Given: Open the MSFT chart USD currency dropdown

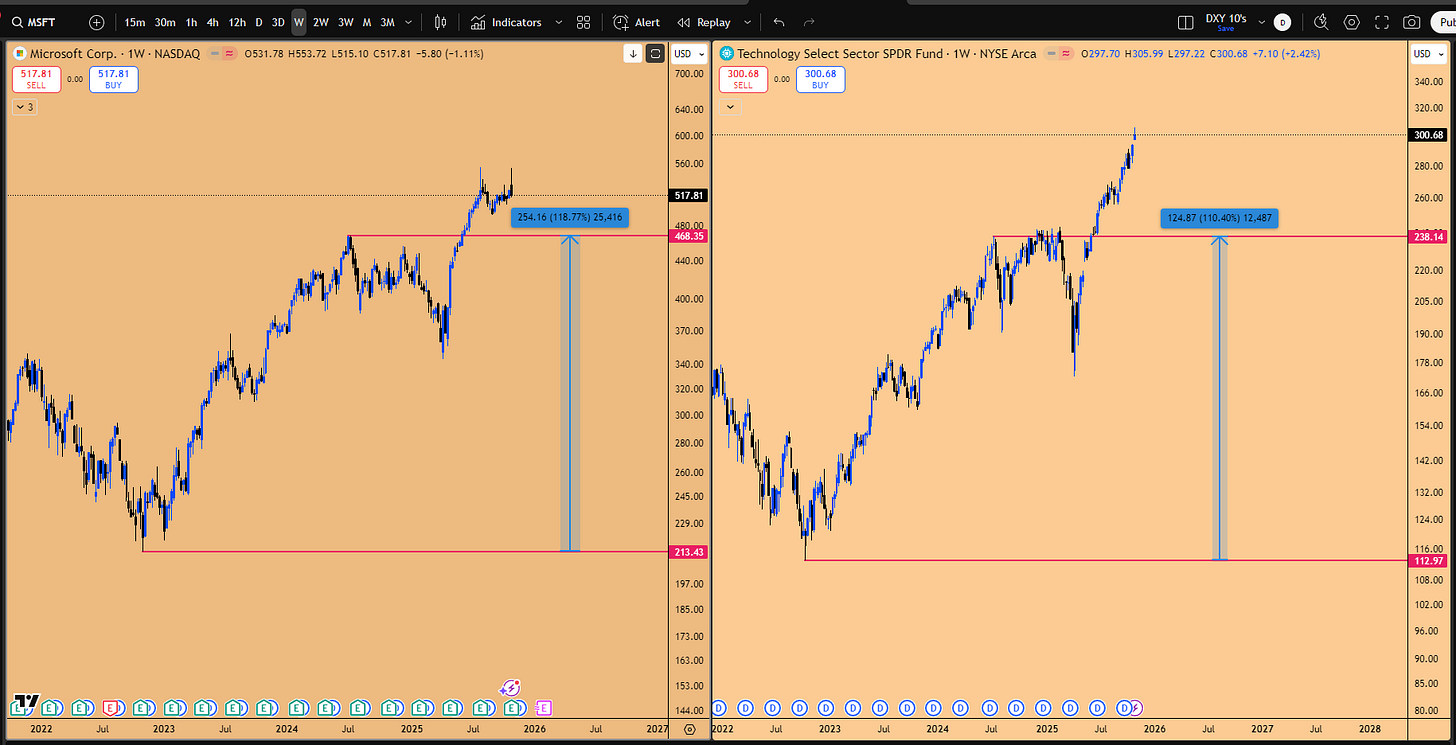Looking at the screenshot, I should [x=689, y=54].
